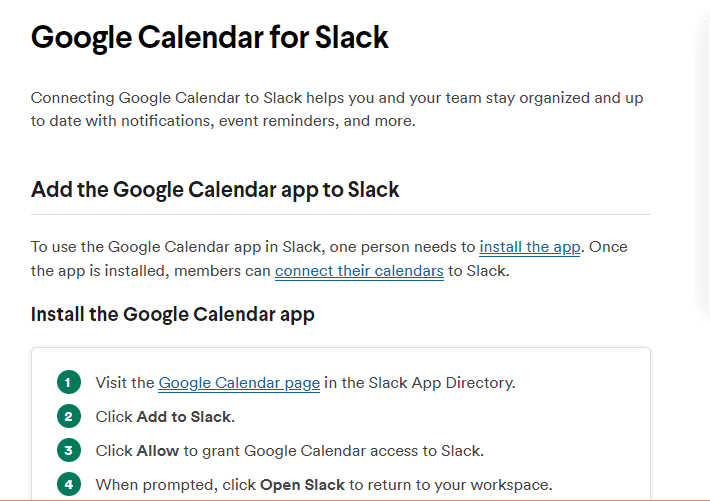Open the "Google Calendar page" link

point(239,382)
